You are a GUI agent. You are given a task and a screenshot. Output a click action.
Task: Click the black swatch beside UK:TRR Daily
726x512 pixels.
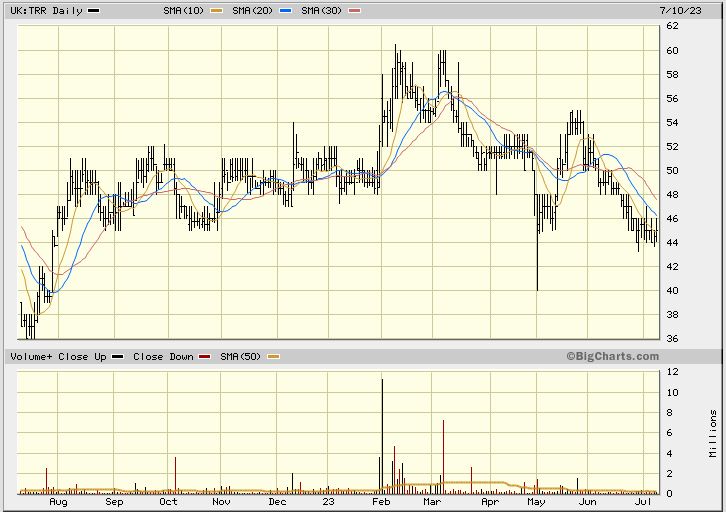(x=94, y=10)
